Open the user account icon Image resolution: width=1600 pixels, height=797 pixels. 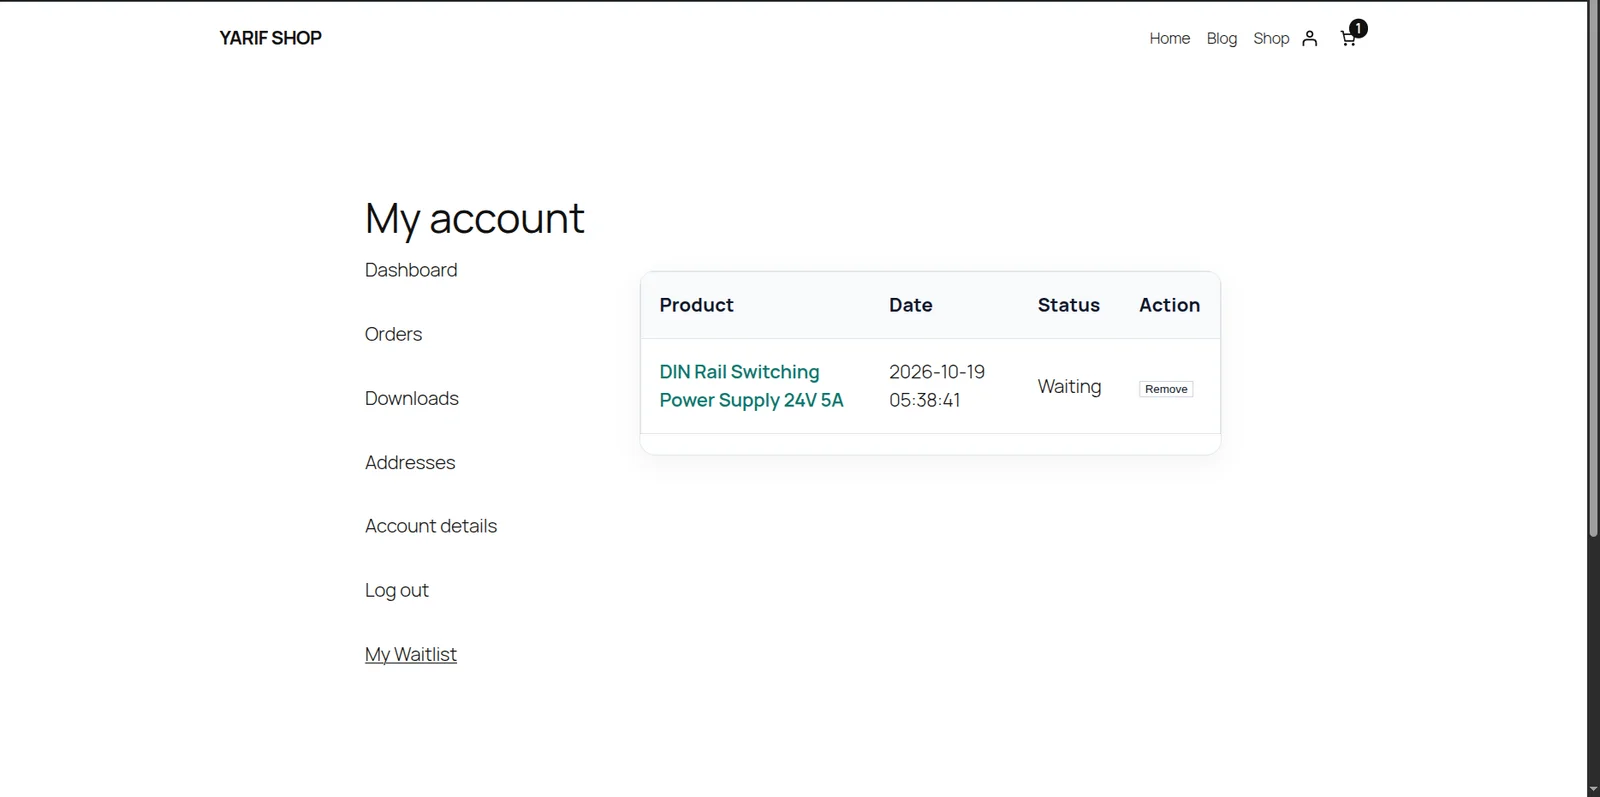click(x=1310, y=38)
